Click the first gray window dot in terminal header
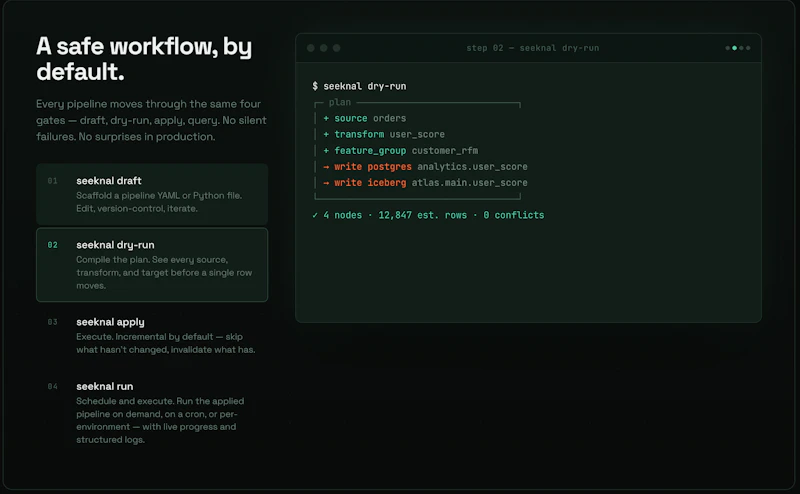Screen dimensions: 800x494 pyautogui.click(x=311, y=48)
